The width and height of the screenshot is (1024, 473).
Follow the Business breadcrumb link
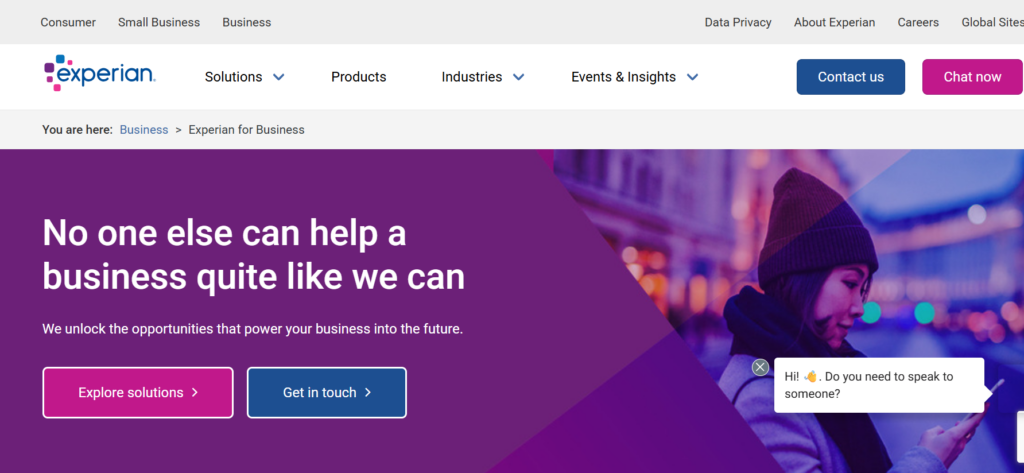(x=144, y=129)
